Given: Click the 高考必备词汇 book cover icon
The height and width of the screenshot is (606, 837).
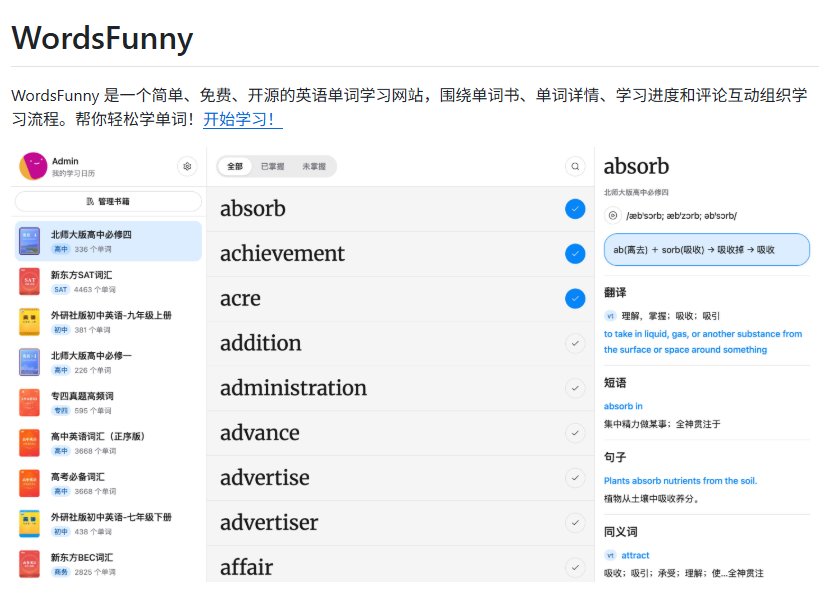Looking at the screenshot, I should pos(29,483).
